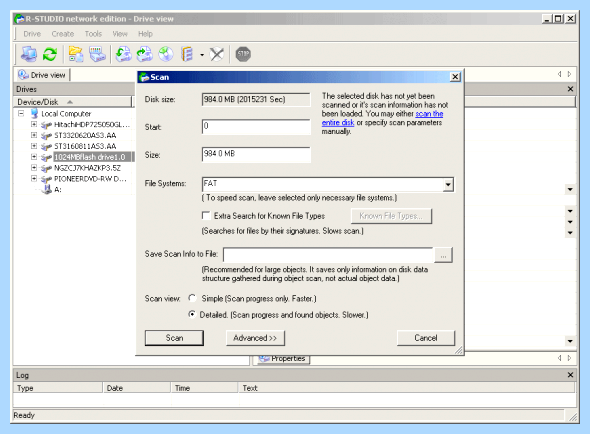Collapse the Local Computer tree node

click(x=21, y=113)
